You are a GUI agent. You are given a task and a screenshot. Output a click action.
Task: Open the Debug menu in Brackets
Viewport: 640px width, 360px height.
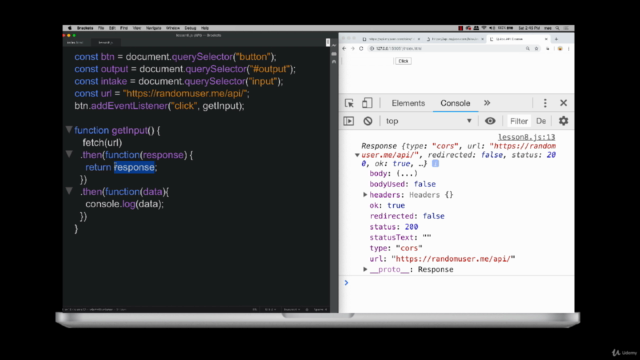pyautogui.click(x=190, y=28)
